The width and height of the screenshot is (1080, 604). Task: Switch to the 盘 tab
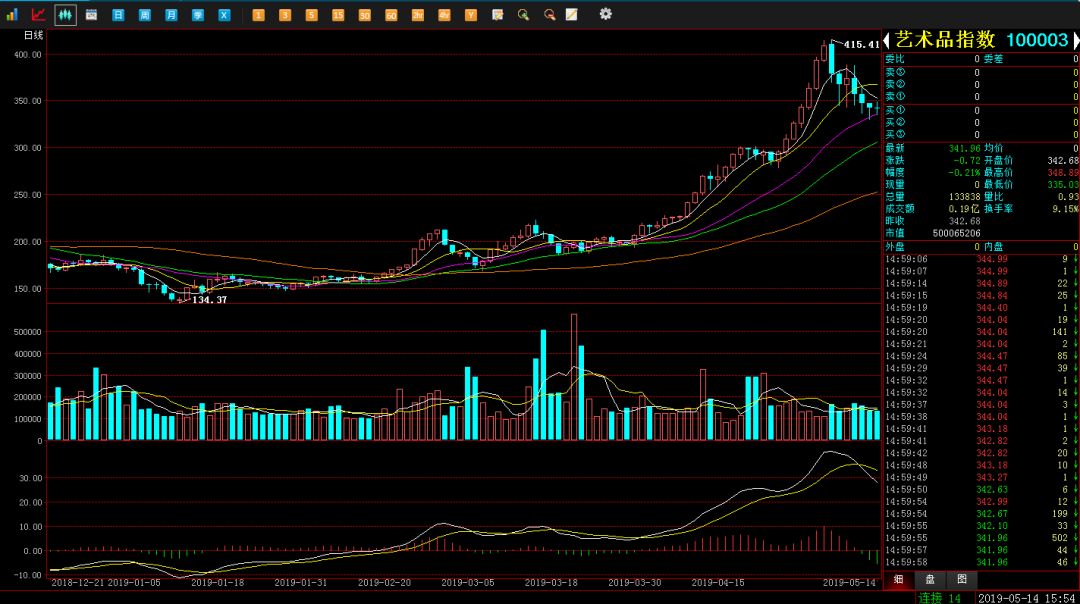tap(930, 580)
